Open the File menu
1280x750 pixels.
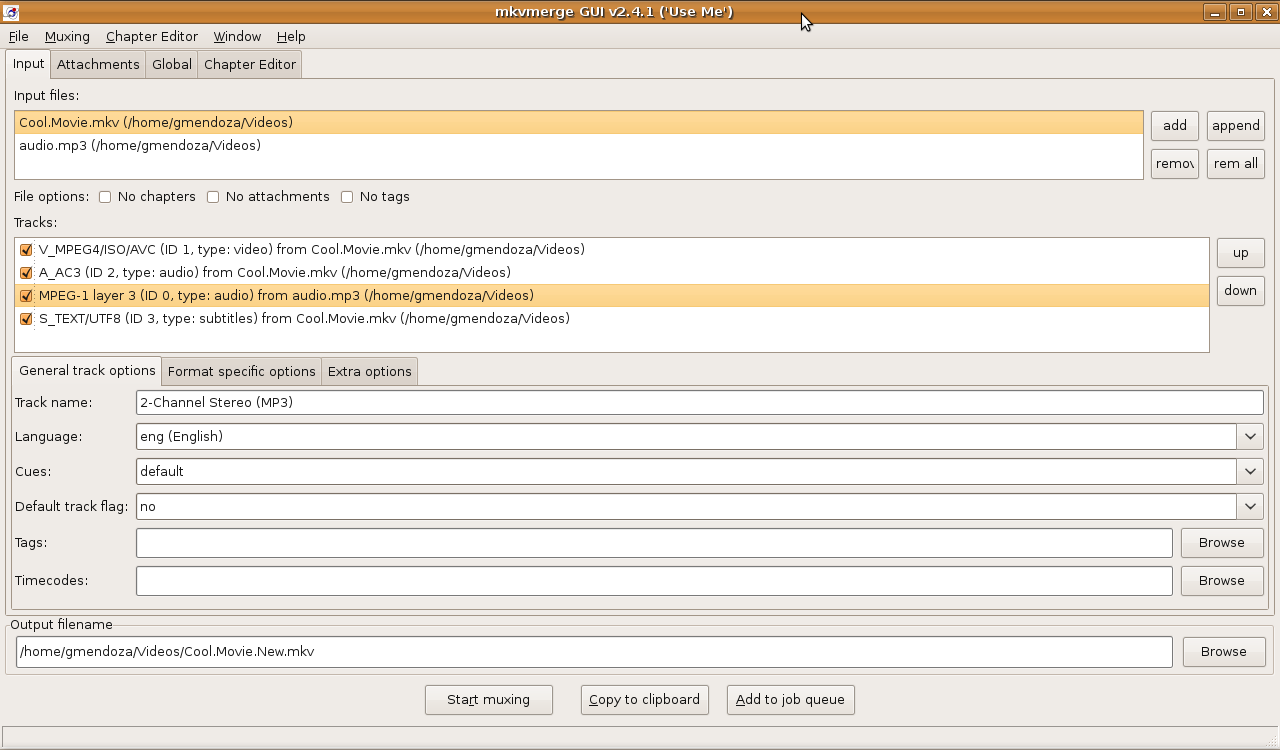[18, 36]
